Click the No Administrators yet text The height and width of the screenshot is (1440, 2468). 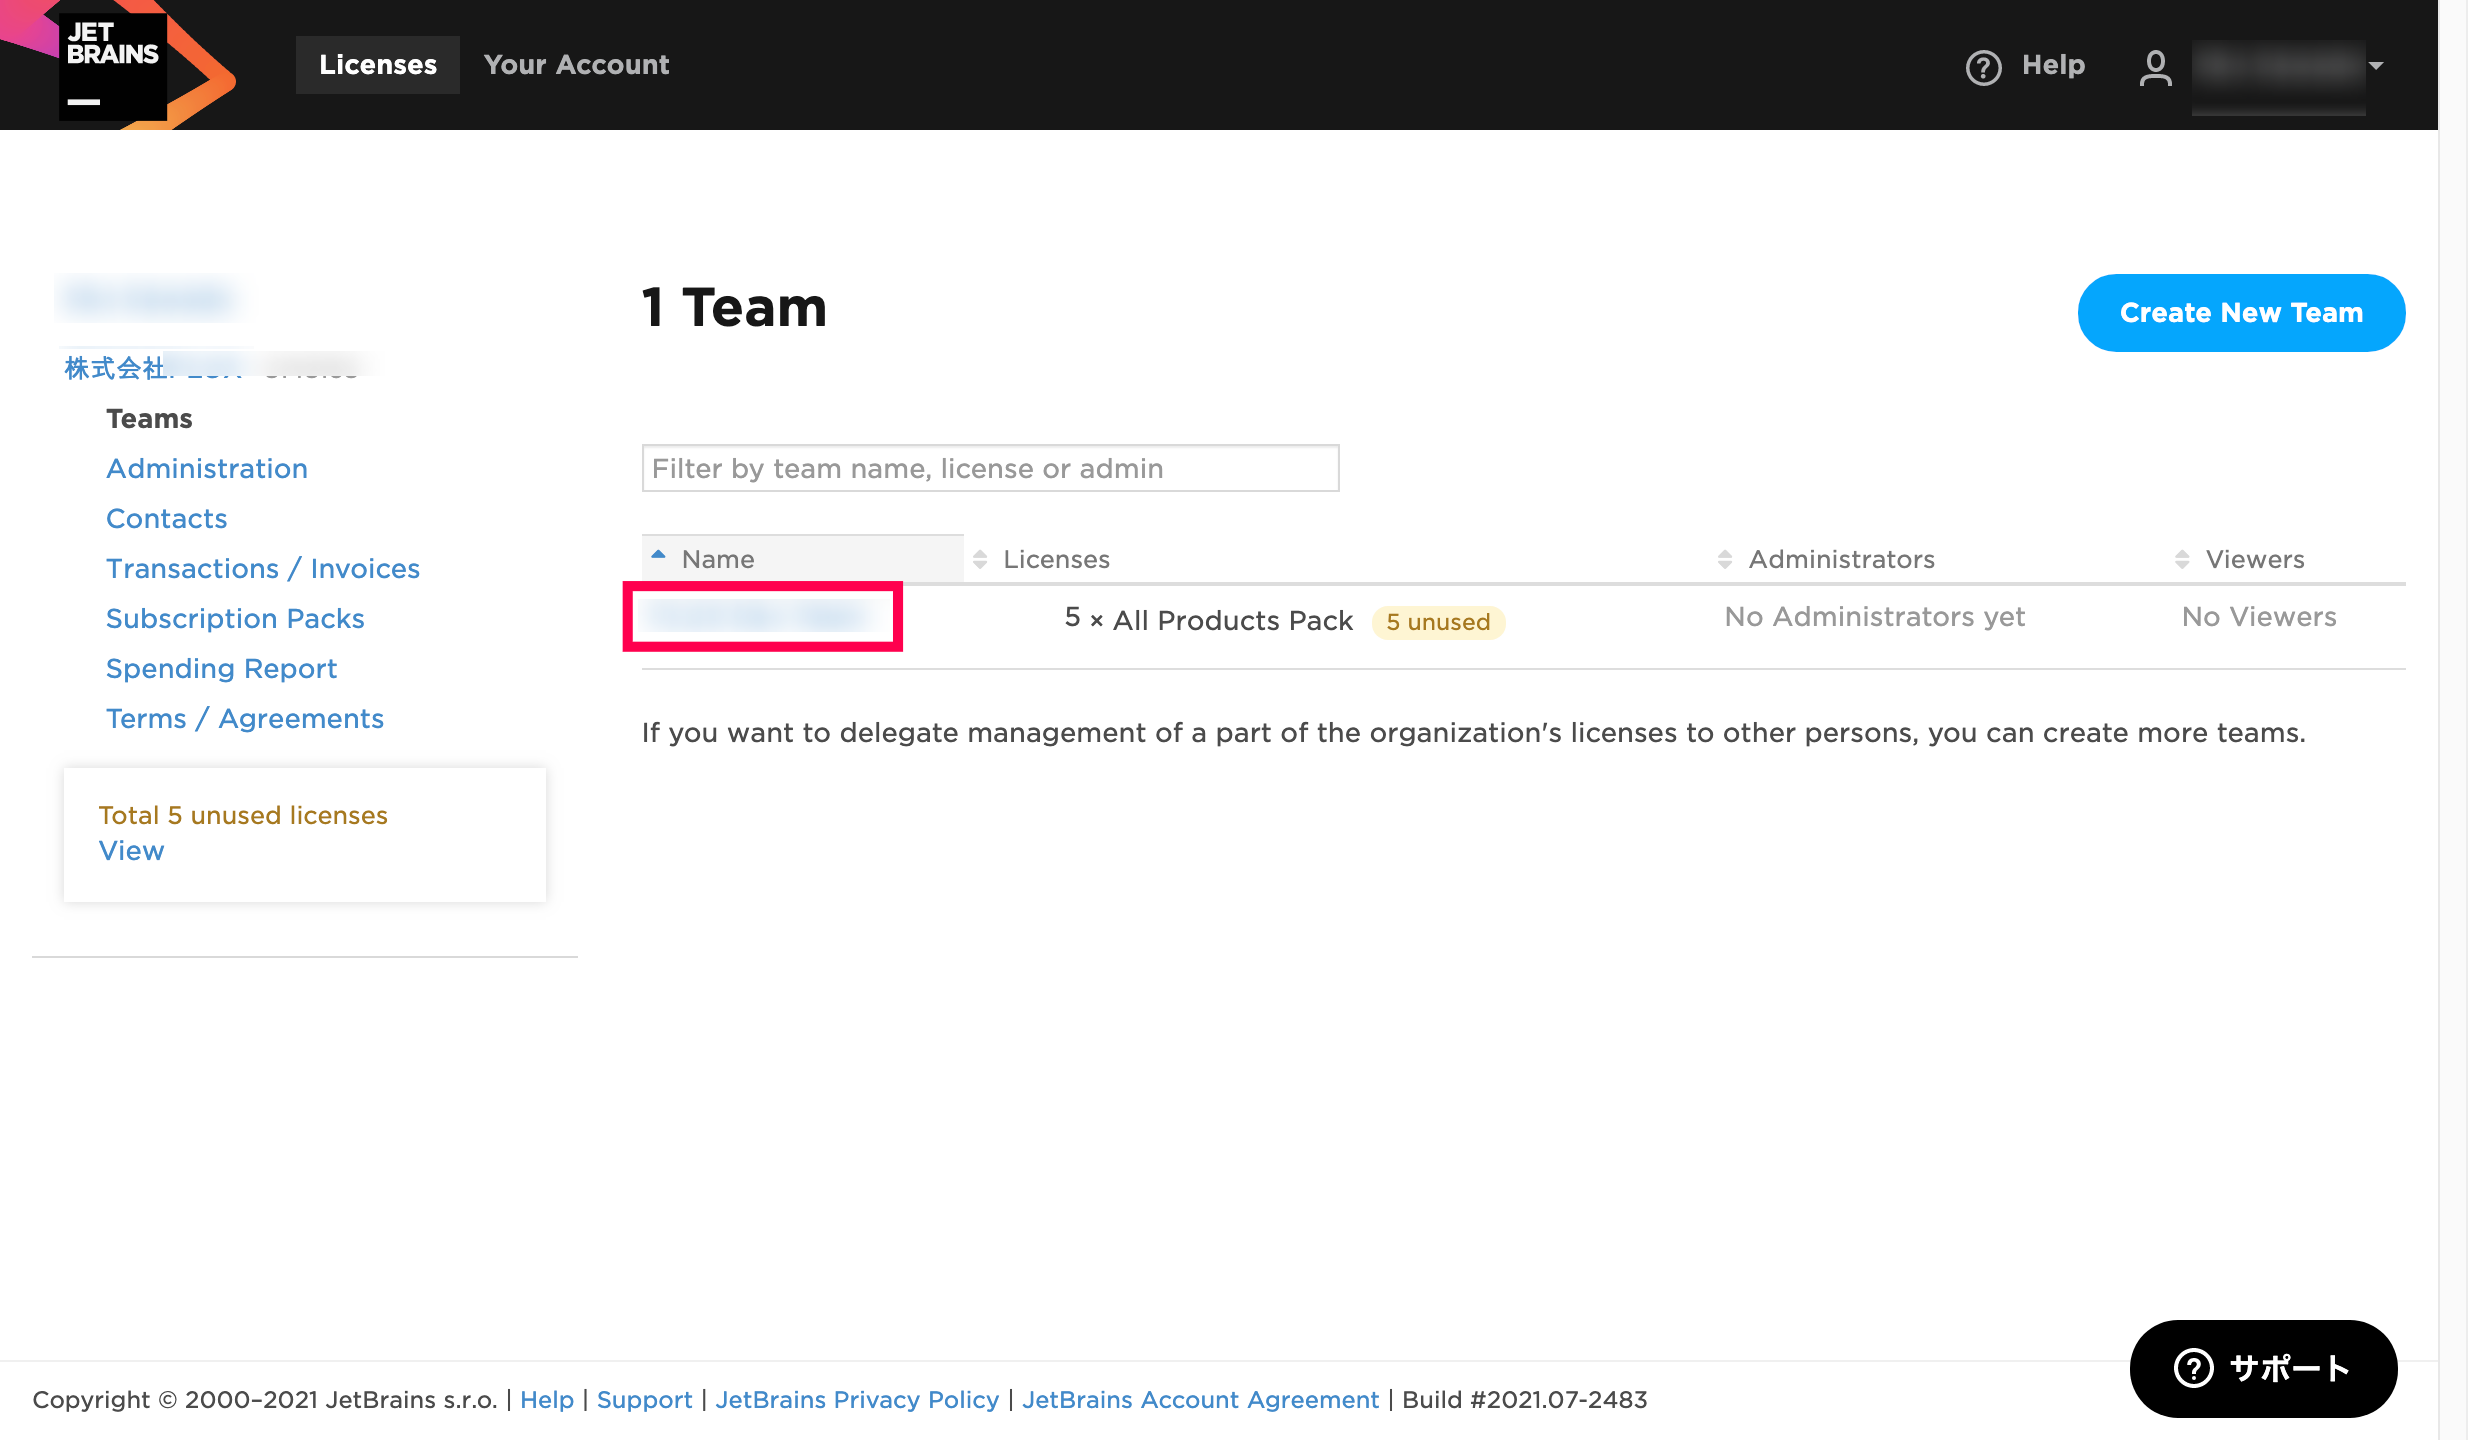[1875, 617]
